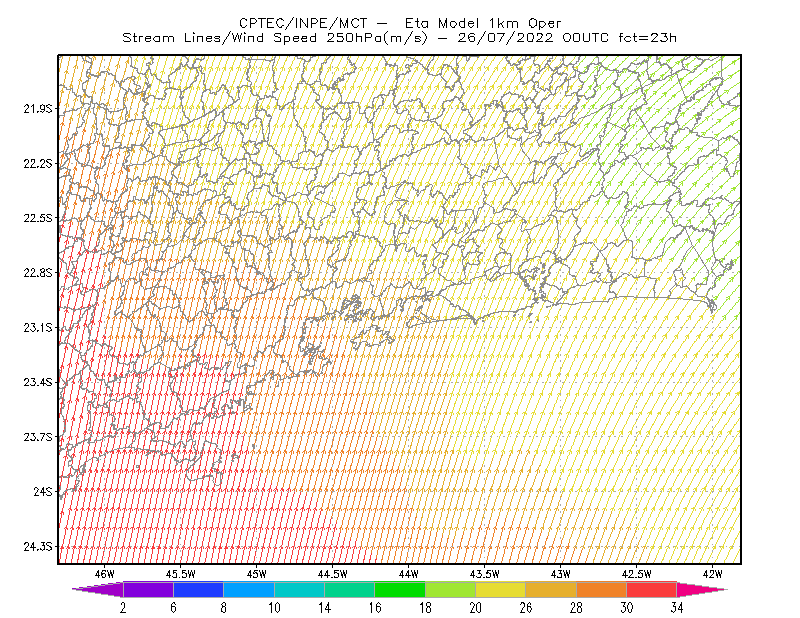Select the teal-green legend segment 14-16
This screenshot has width=800, height=618.
[349, 589]
